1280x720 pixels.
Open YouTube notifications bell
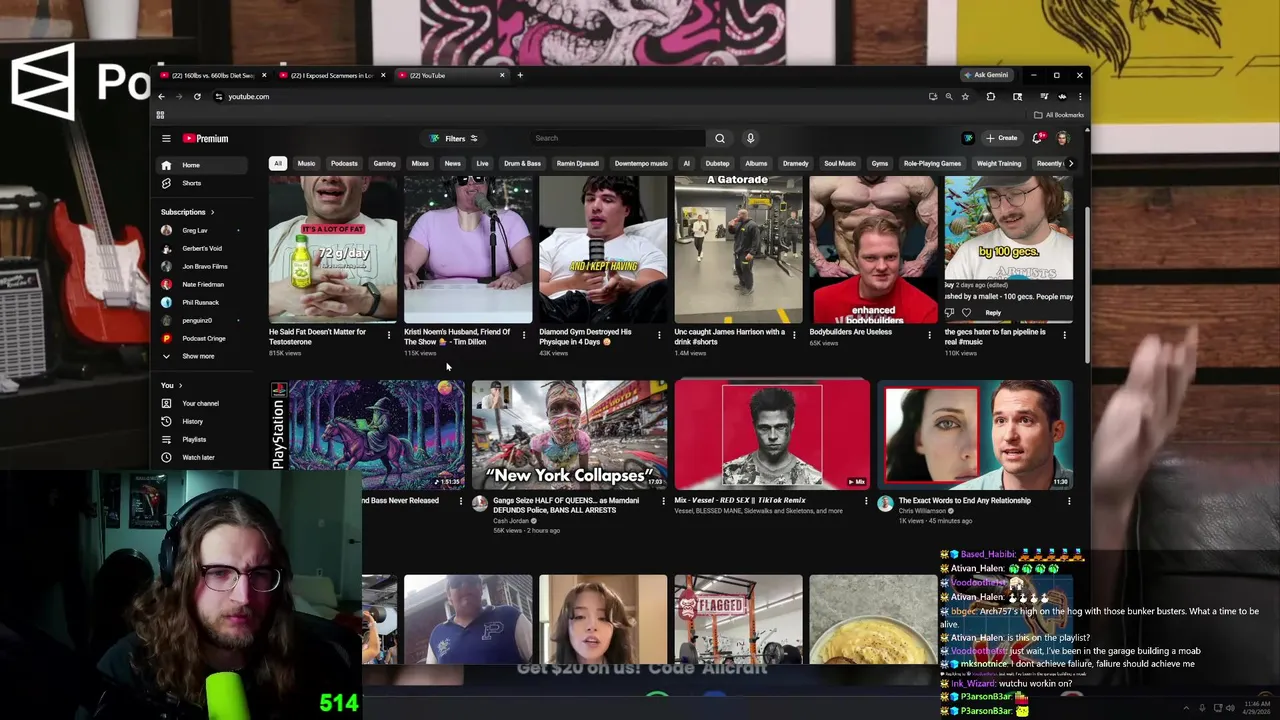tap(1038, 138)
